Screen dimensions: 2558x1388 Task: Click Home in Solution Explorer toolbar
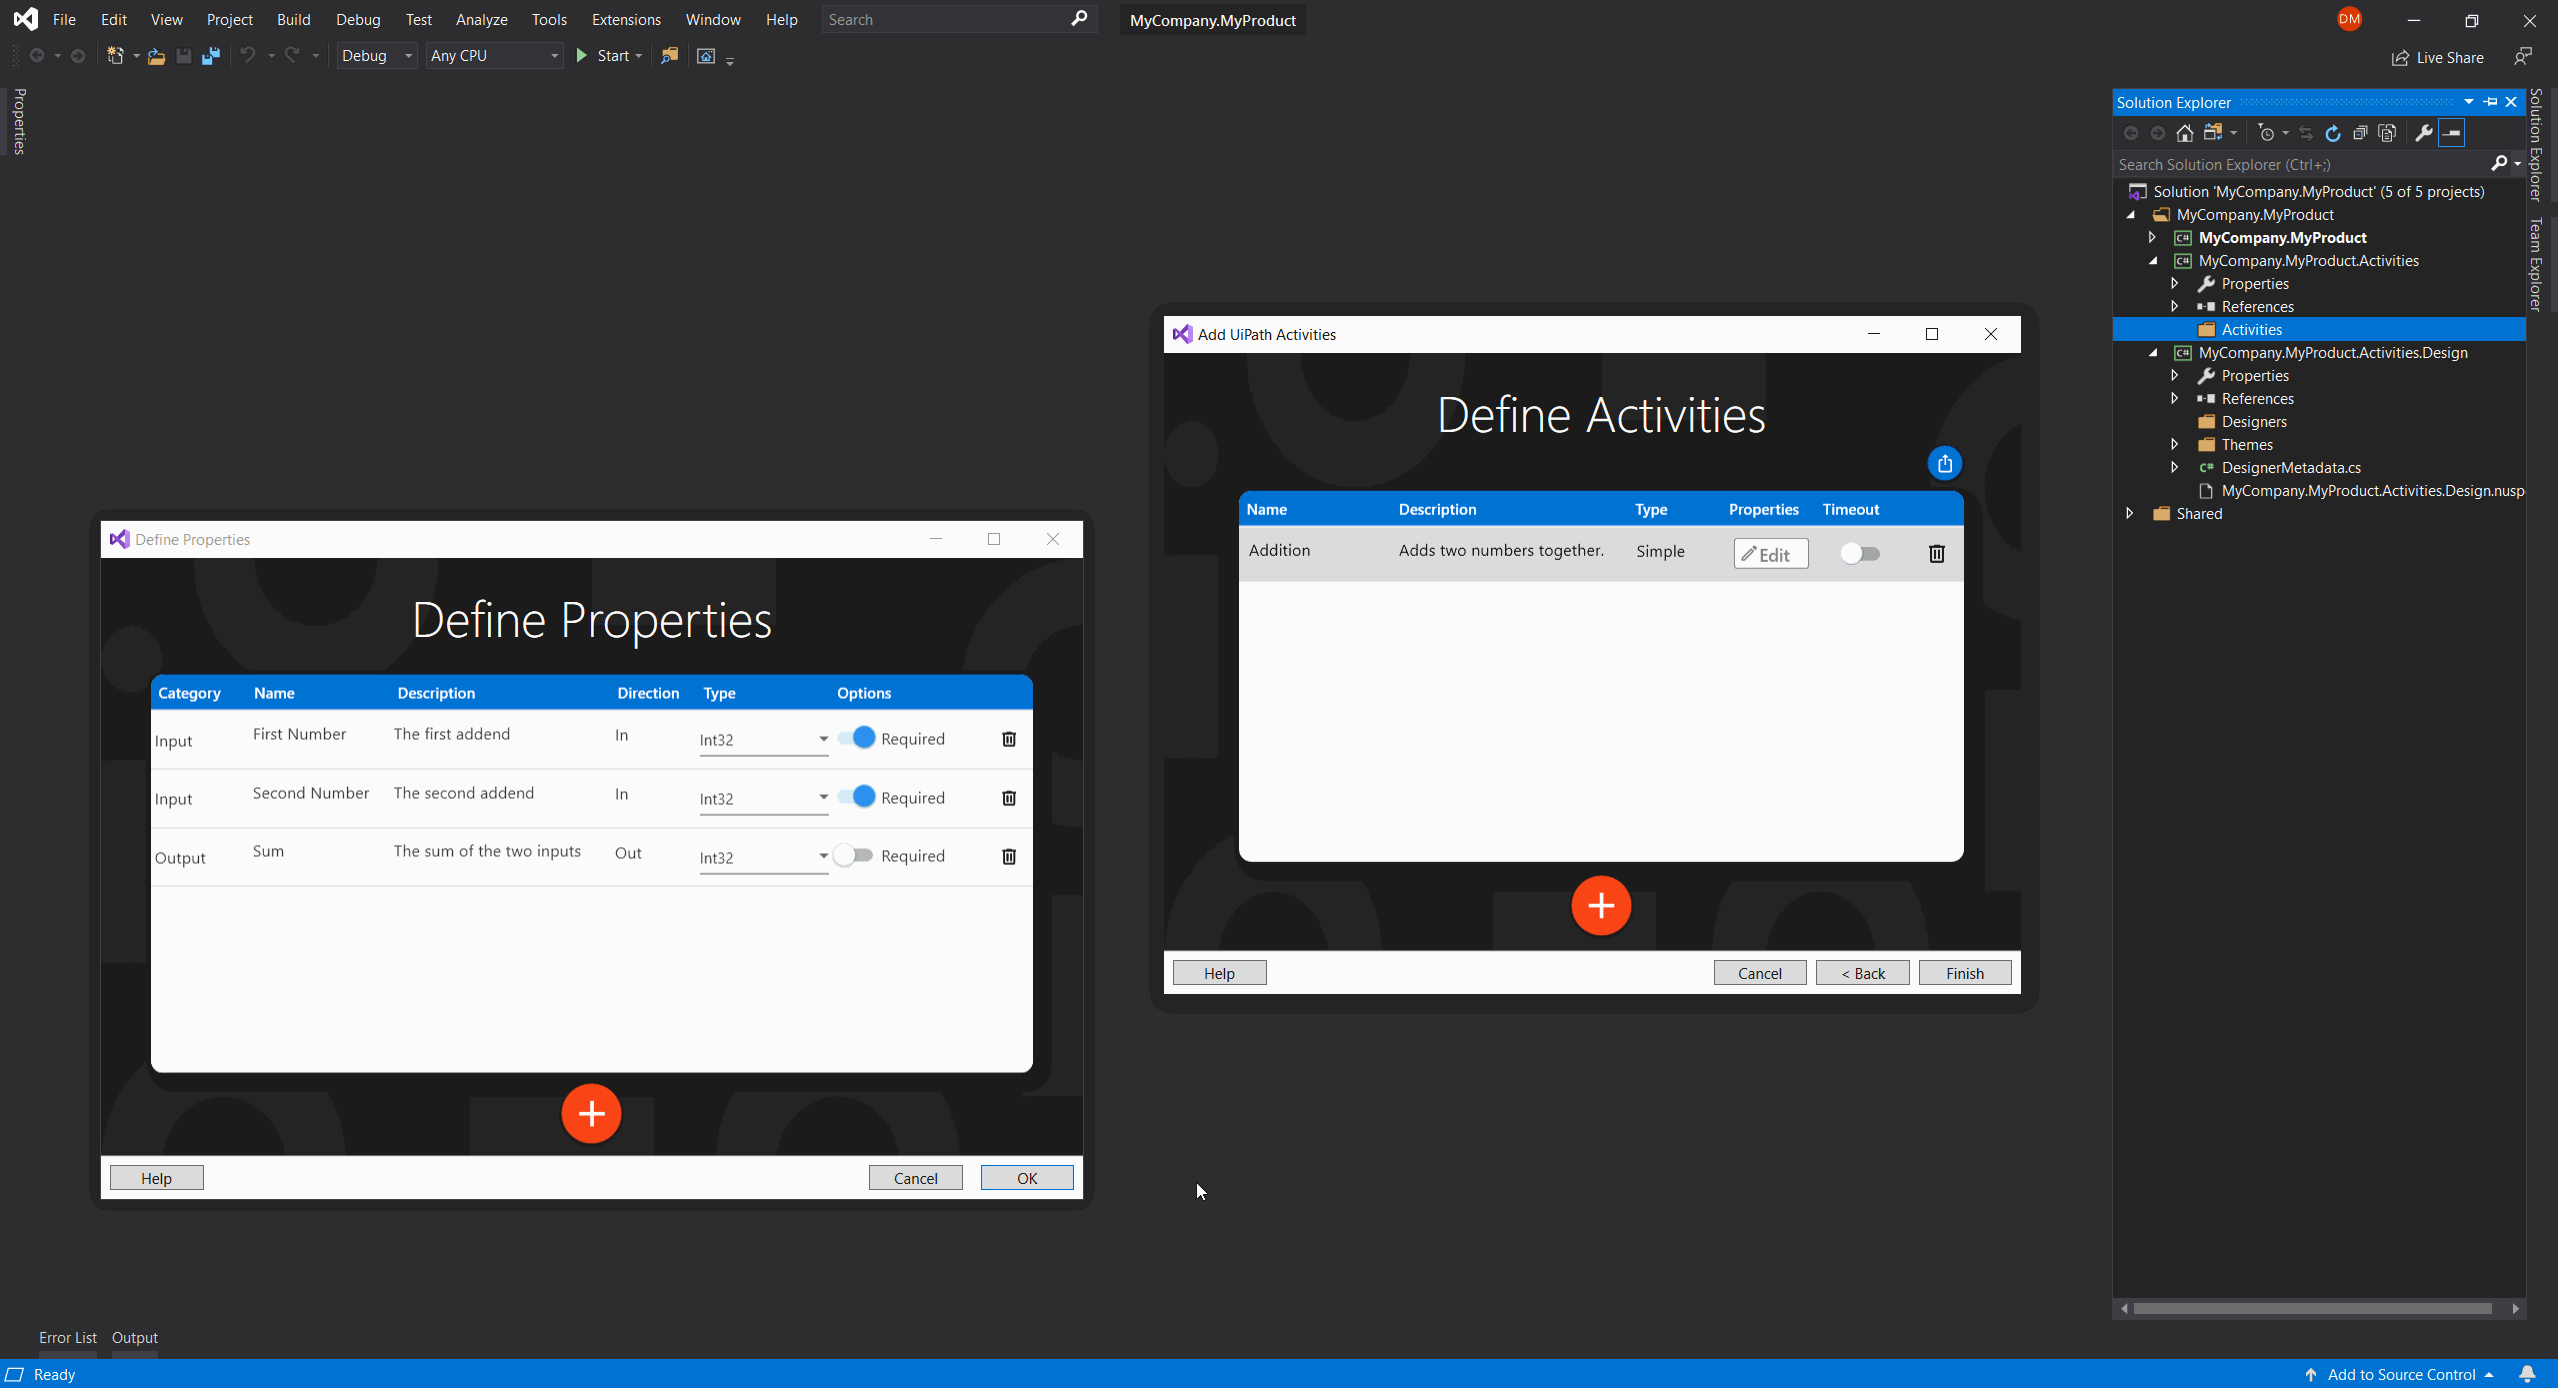(2186, 132)
